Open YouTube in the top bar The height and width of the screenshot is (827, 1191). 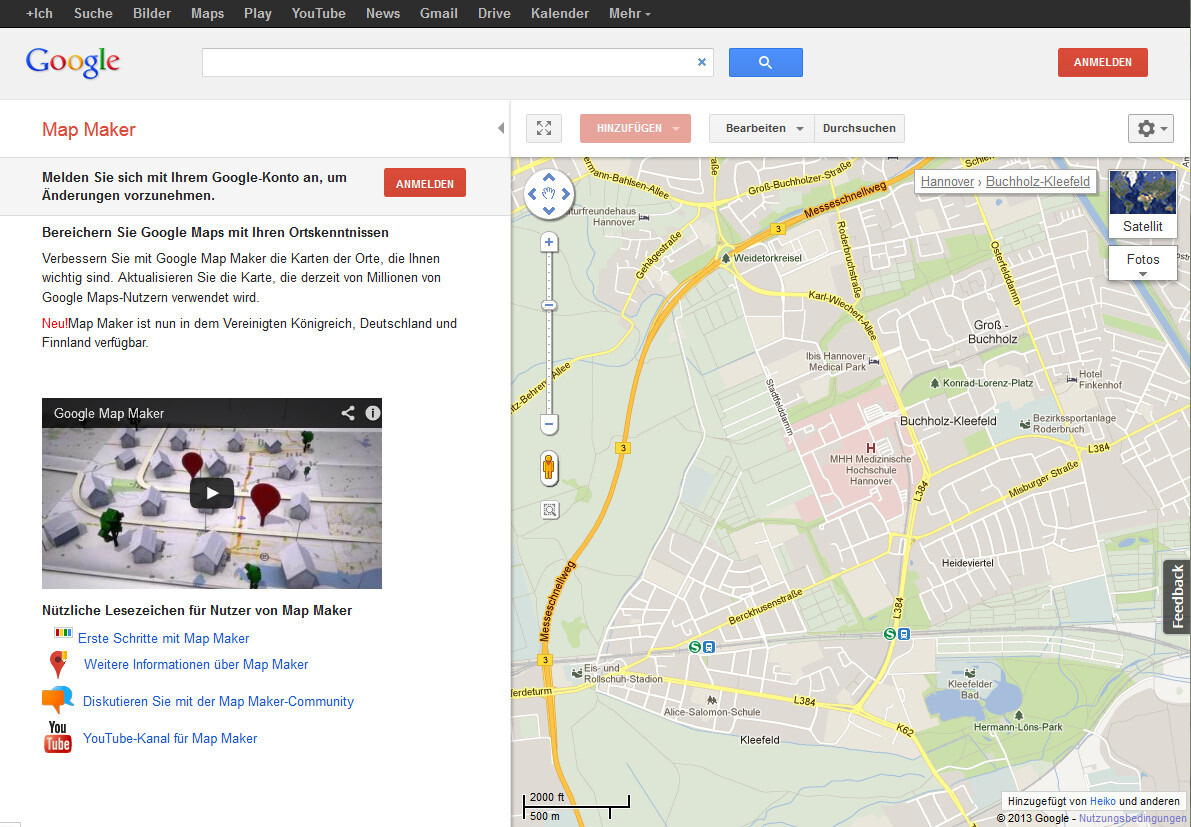[318, 14]
